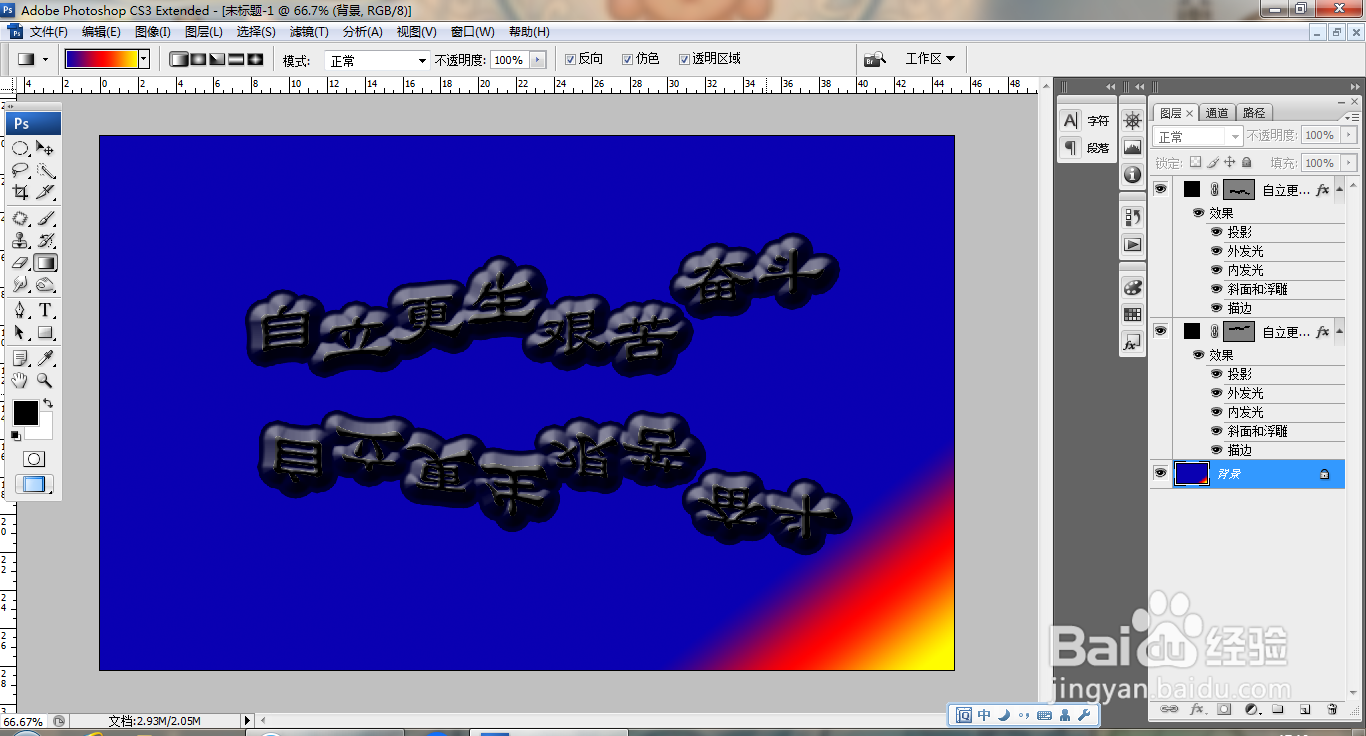Open the 窗口(W) menu
The height and width of the screenshot is (736, 1366).
pos(472,32)
